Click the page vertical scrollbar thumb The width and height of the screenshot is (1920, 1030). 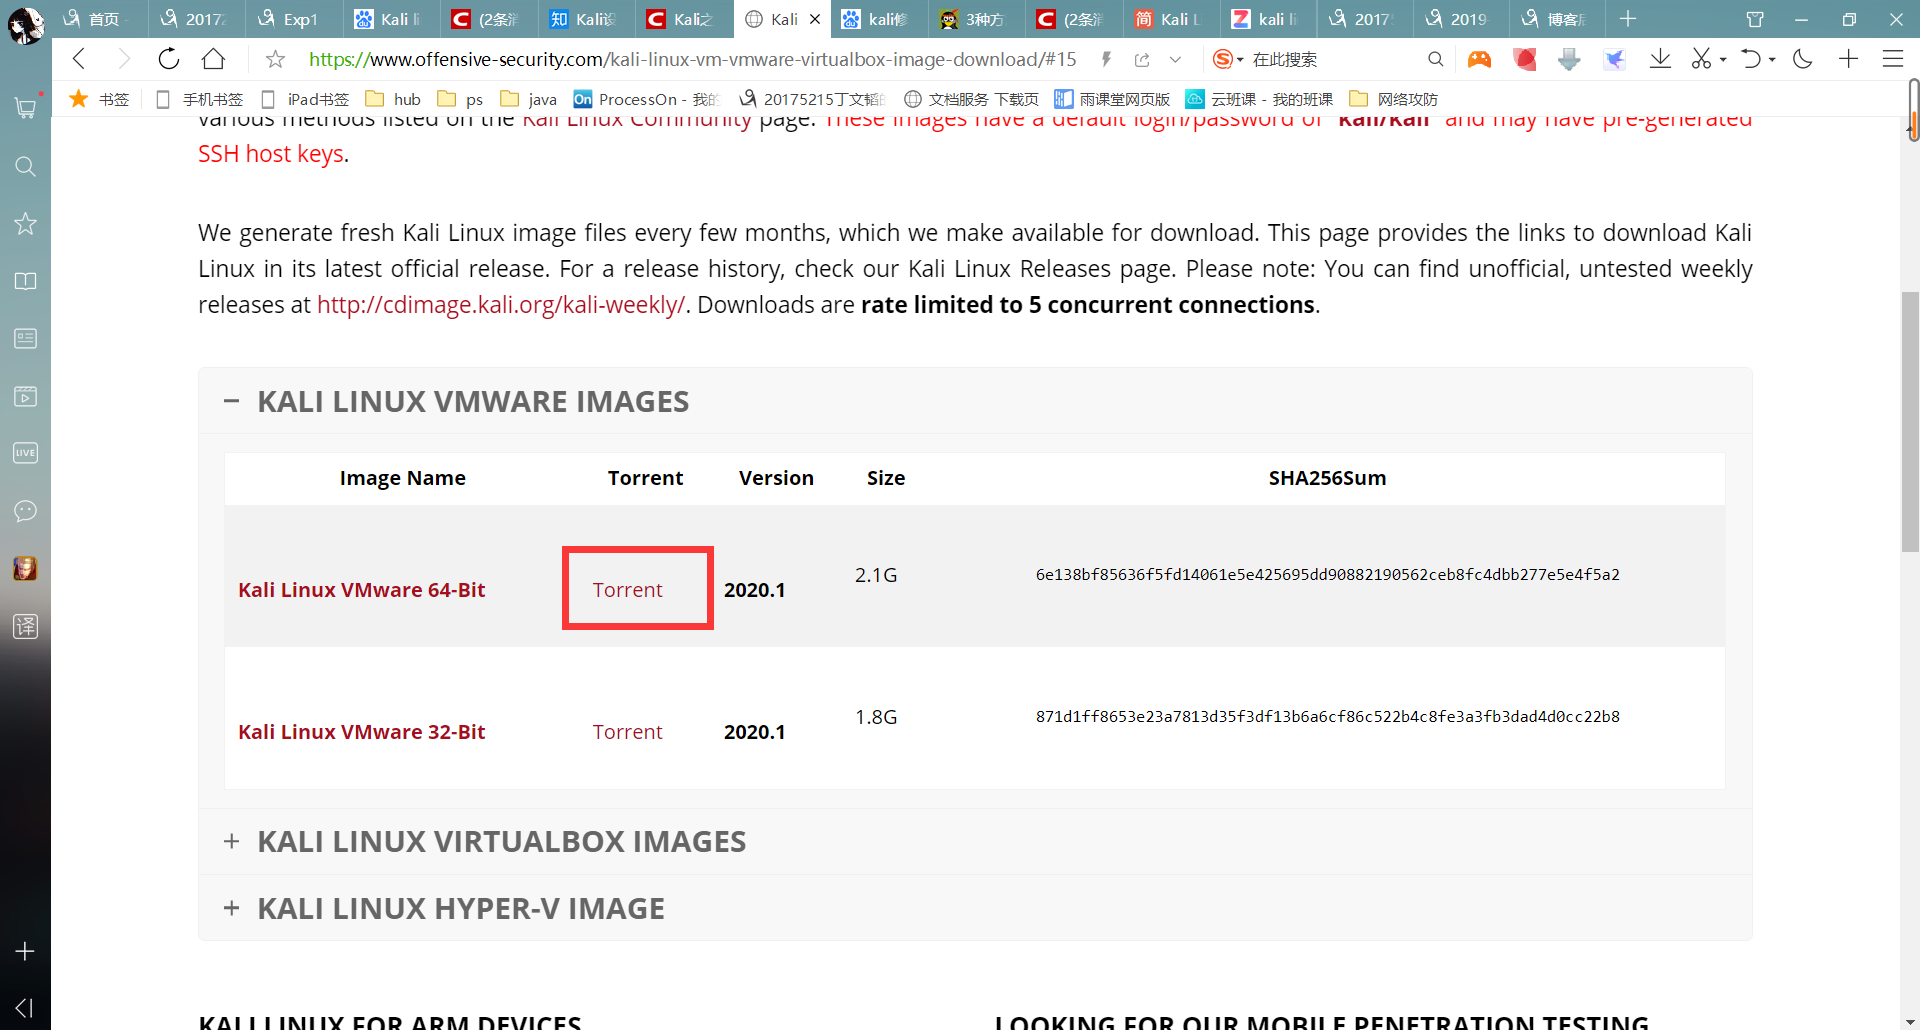tap(1910, 422)
